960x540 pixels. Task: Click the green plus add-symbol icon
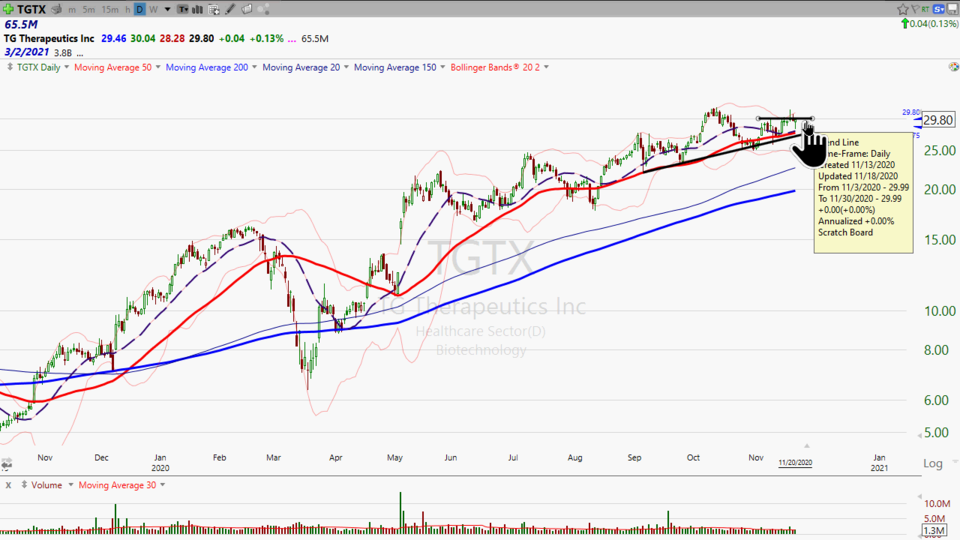[8, 9]
